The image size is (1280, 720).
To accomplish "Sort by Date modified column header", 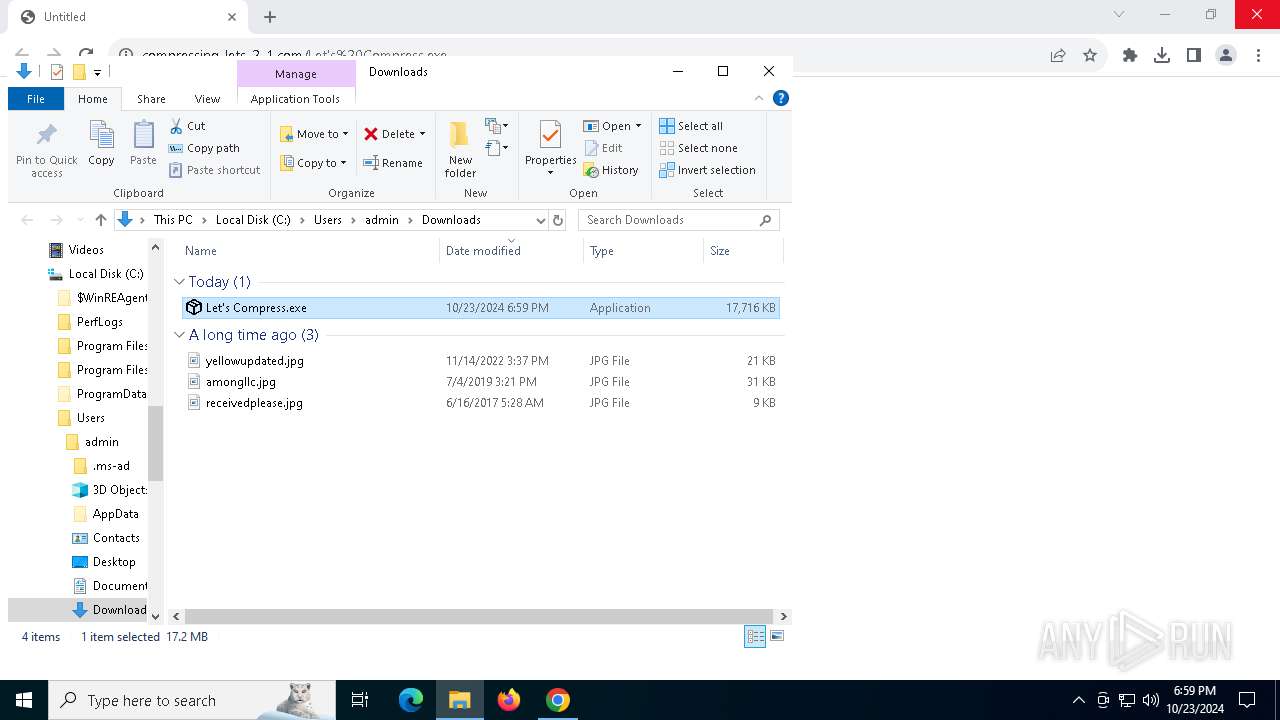I will (x=511, y=251).
